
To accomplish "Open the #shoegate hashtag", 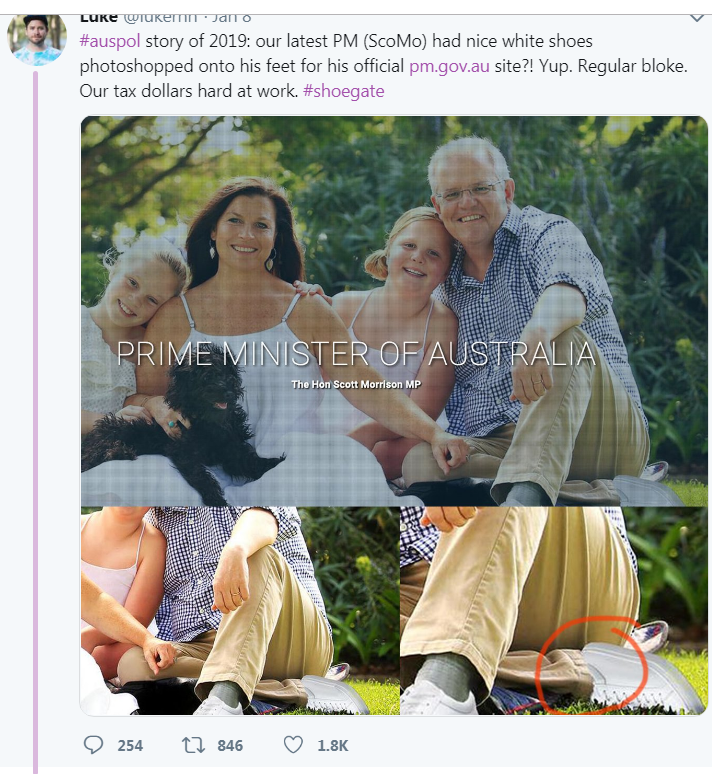I will (344, 91).
